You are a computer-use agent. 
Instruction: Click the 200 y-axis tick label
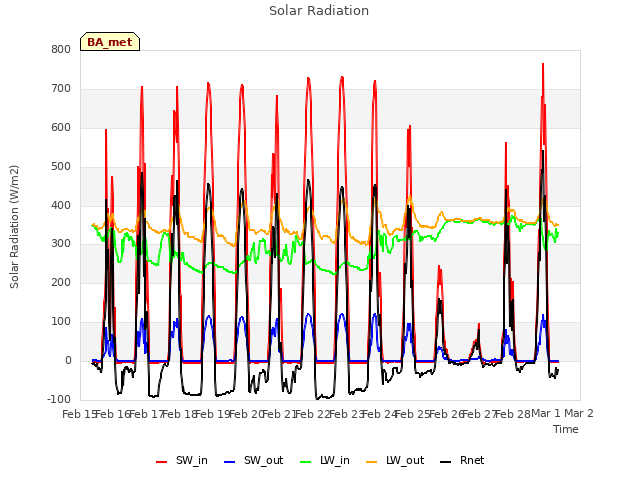click(61, 282)
